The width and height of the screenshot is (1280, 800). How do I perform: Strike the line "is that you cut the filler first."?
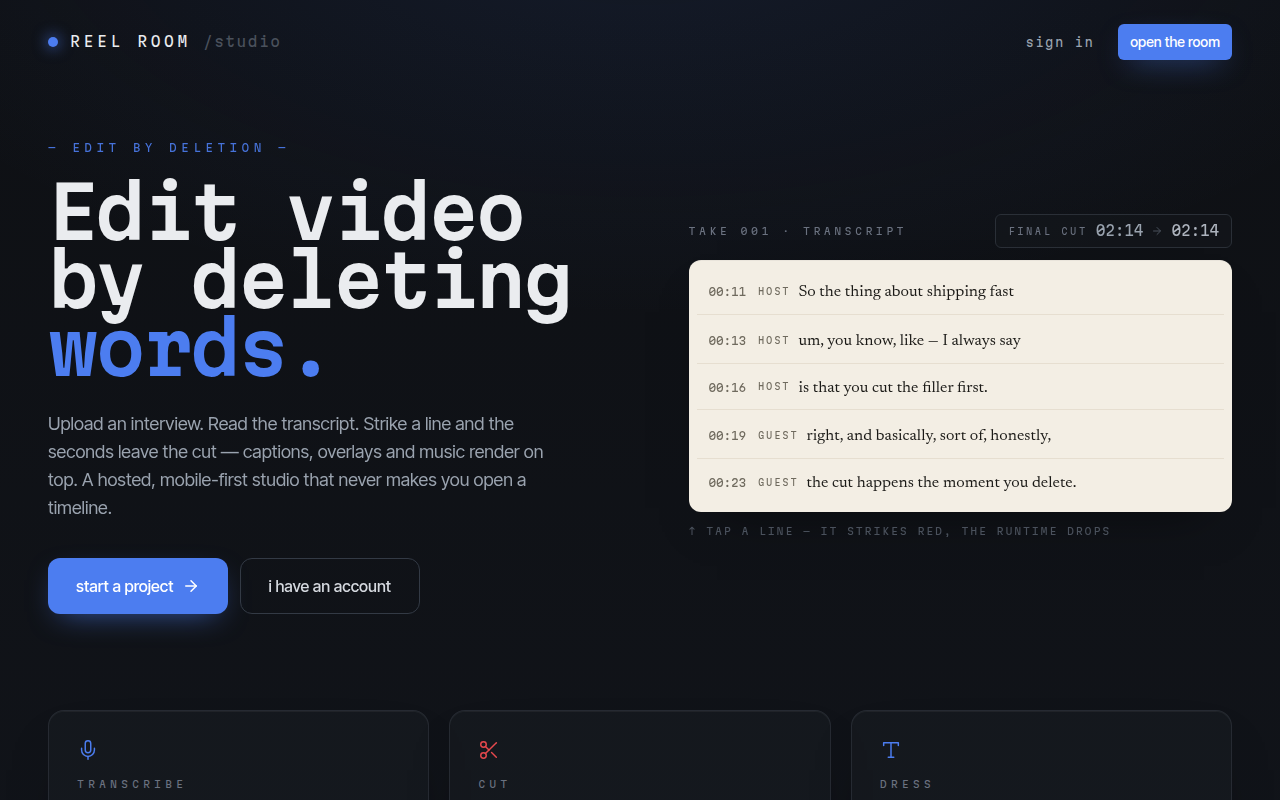(x=960, y=387)
